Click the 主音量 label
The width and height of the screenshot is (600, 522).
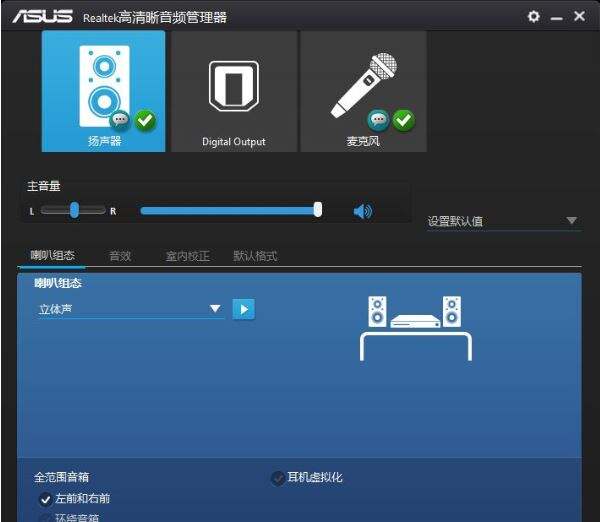click(x=43, y=186)
